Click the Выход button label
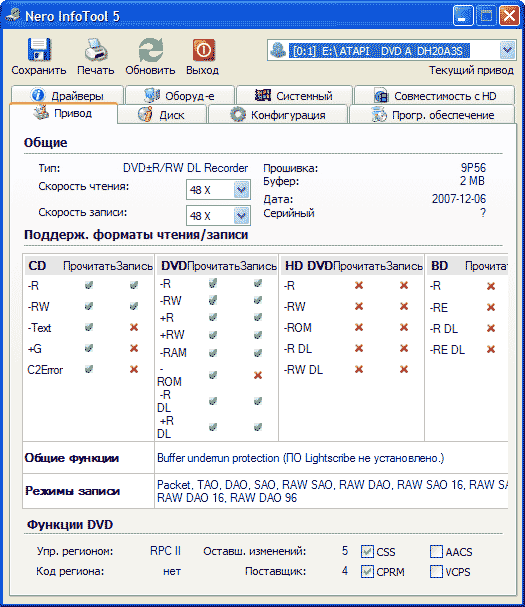 pyautogui.click(x=202, y=70)
